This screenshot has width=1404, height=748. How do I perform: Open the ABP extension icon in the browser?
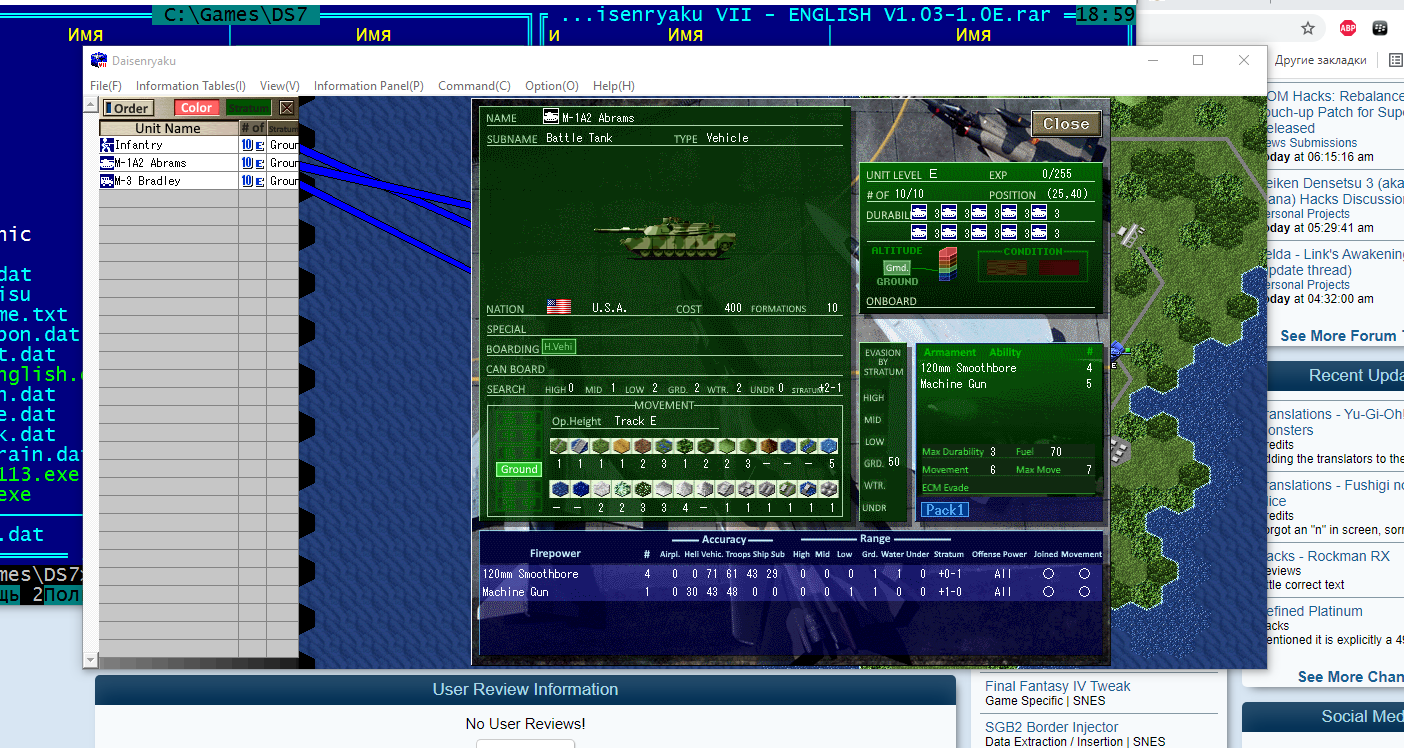tap(1348, 28)
